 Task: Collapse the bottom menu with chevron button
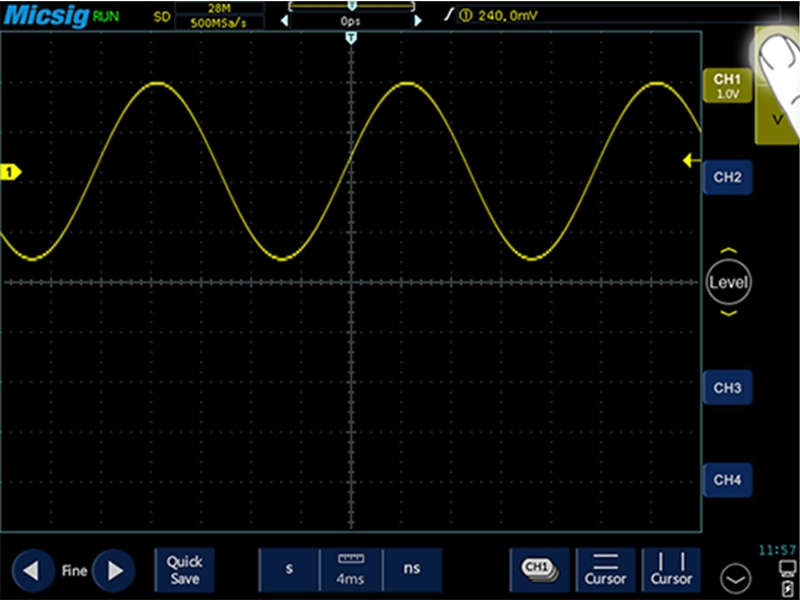pyautogui.click(x=735, y=577)
